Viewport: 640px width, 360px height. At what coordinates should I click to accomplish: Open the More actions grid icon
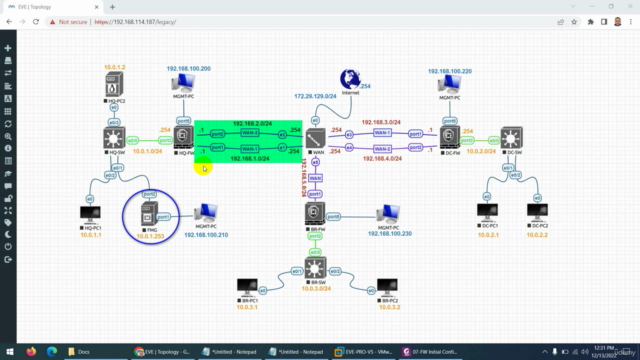(8, 111)
